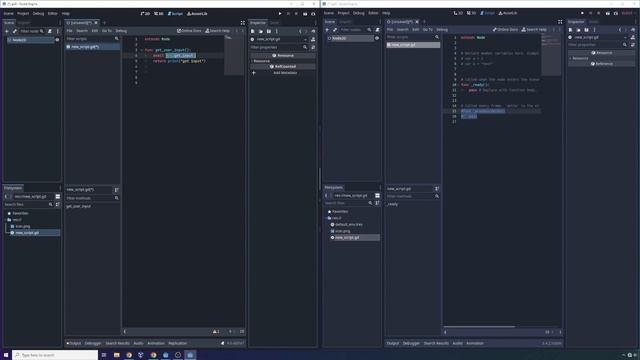
Task: Open object history icon in left Inspector
Action: [313, 31]
